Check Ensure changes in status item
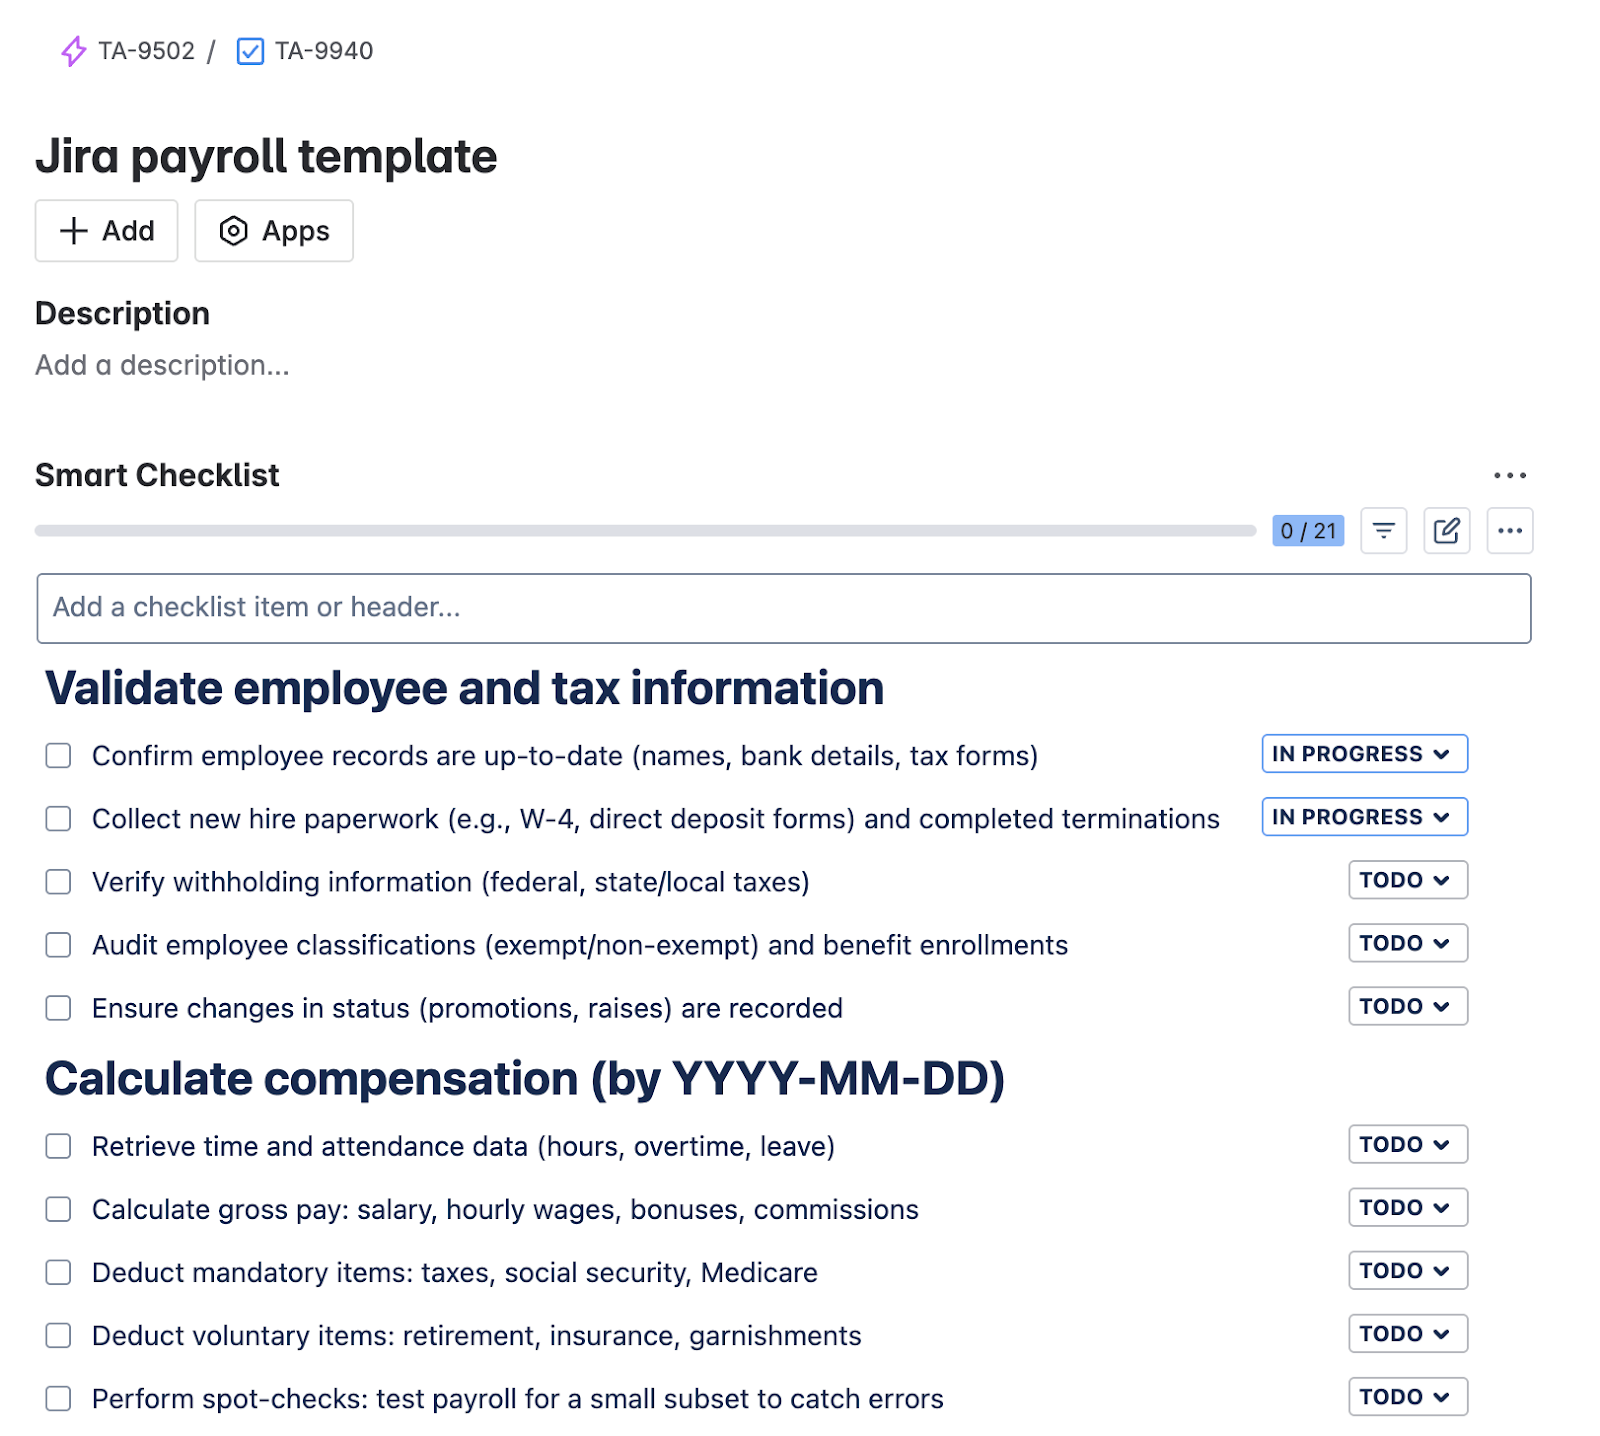The width and height of the screenshot is (1600, 1436). click(x=59, y=1008)
